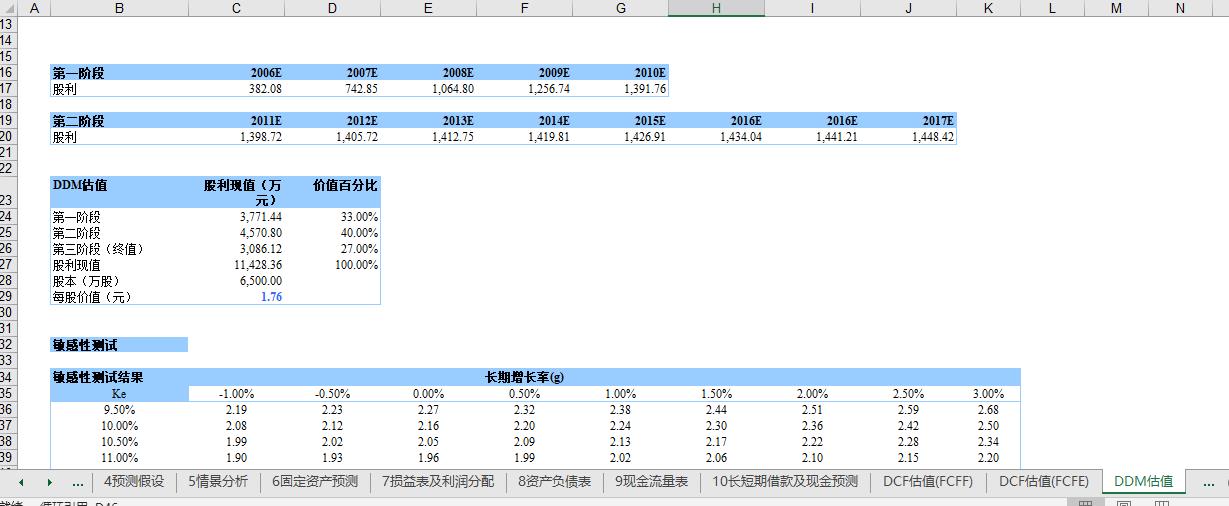1229x506 pixels.
Task: Switch to the 9现金流量表 sheet
Action: point(651,481)
